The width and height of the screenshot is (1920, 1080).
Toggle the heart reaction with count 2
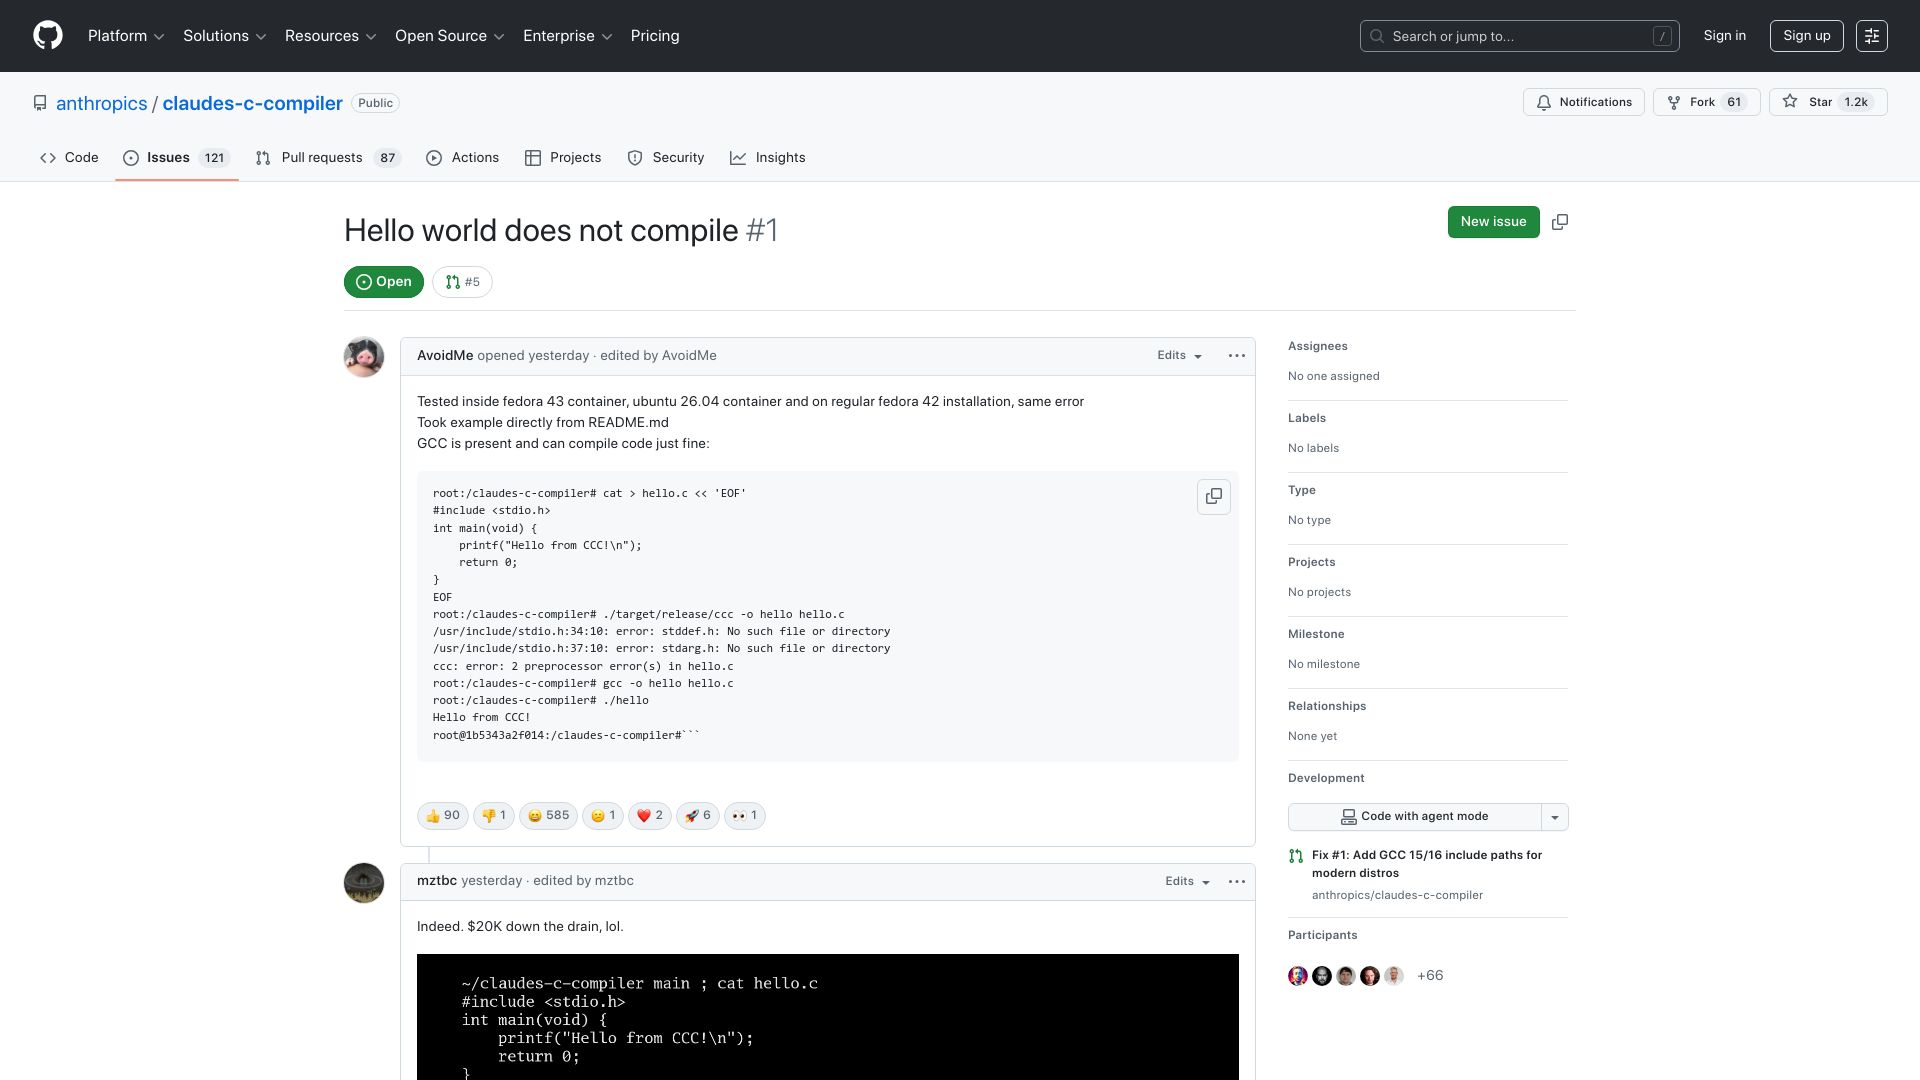click(x=650, y=816)
